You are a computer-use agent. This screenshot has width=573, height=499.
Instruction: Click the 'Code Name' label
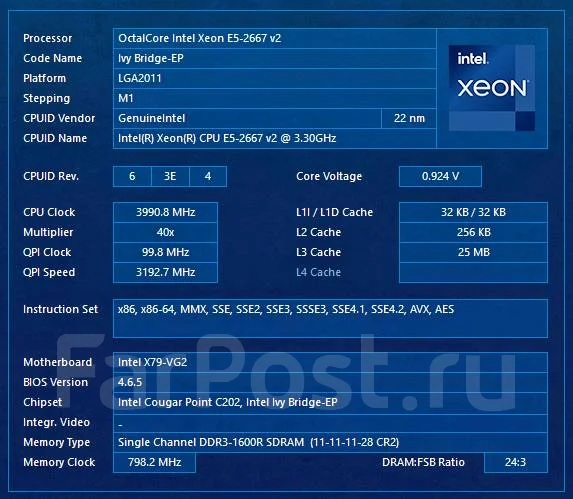(53, 58)
